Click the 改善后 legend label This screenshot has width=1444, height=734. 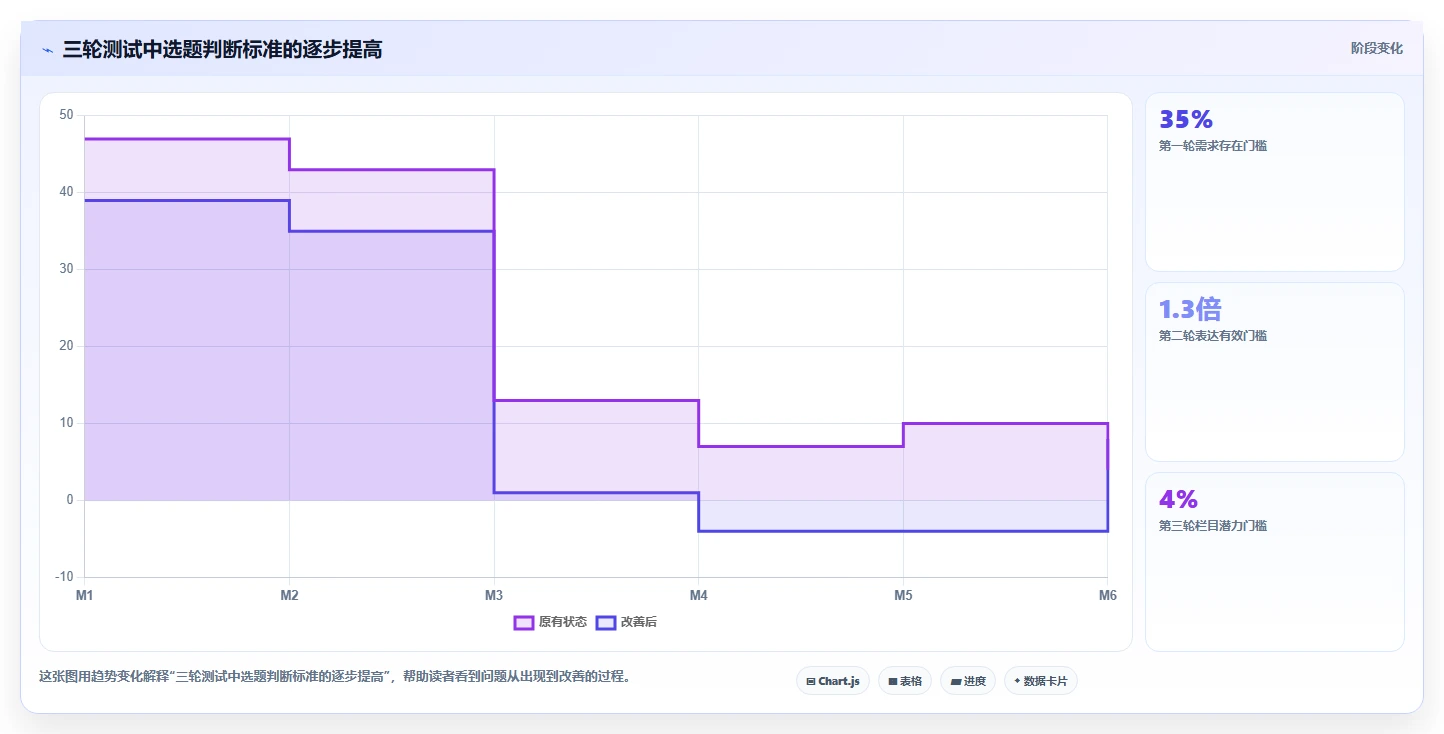639,622
